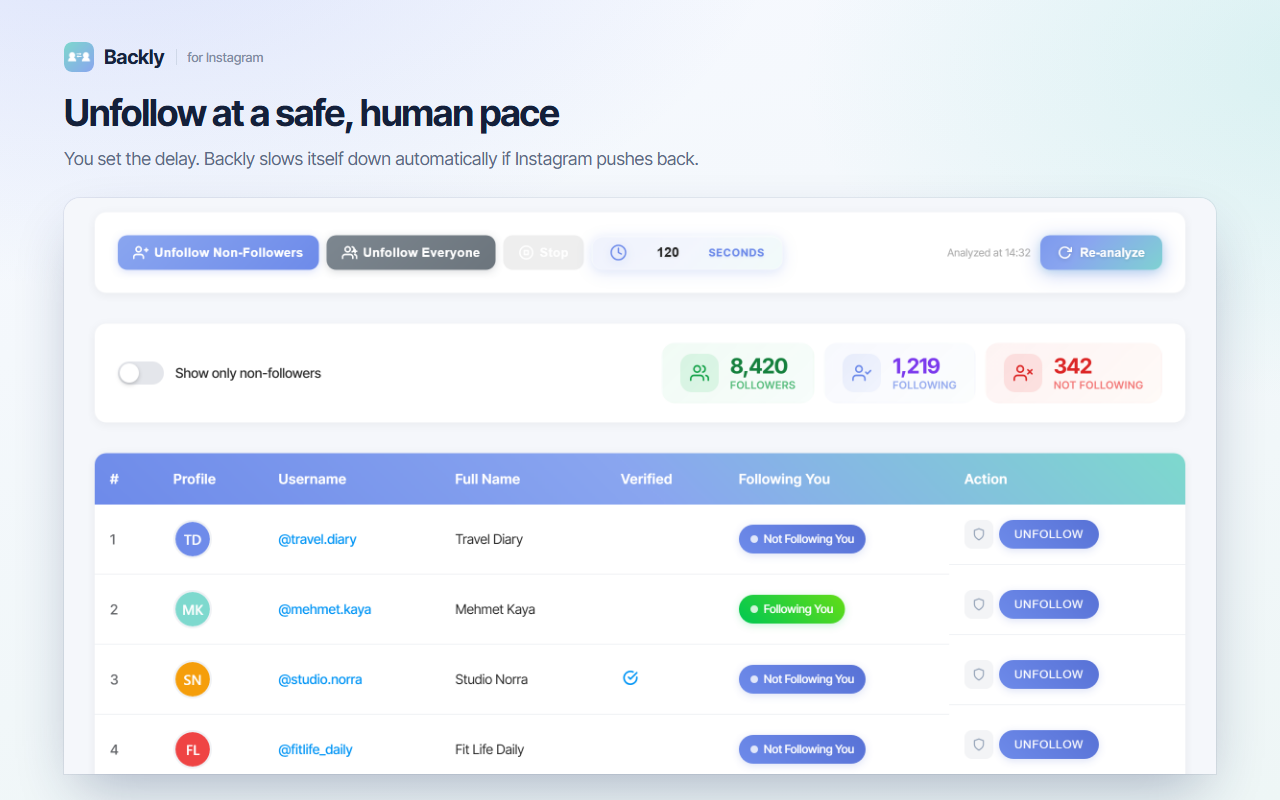Unfollow @travel.diary

click(x=1049, y=534)
